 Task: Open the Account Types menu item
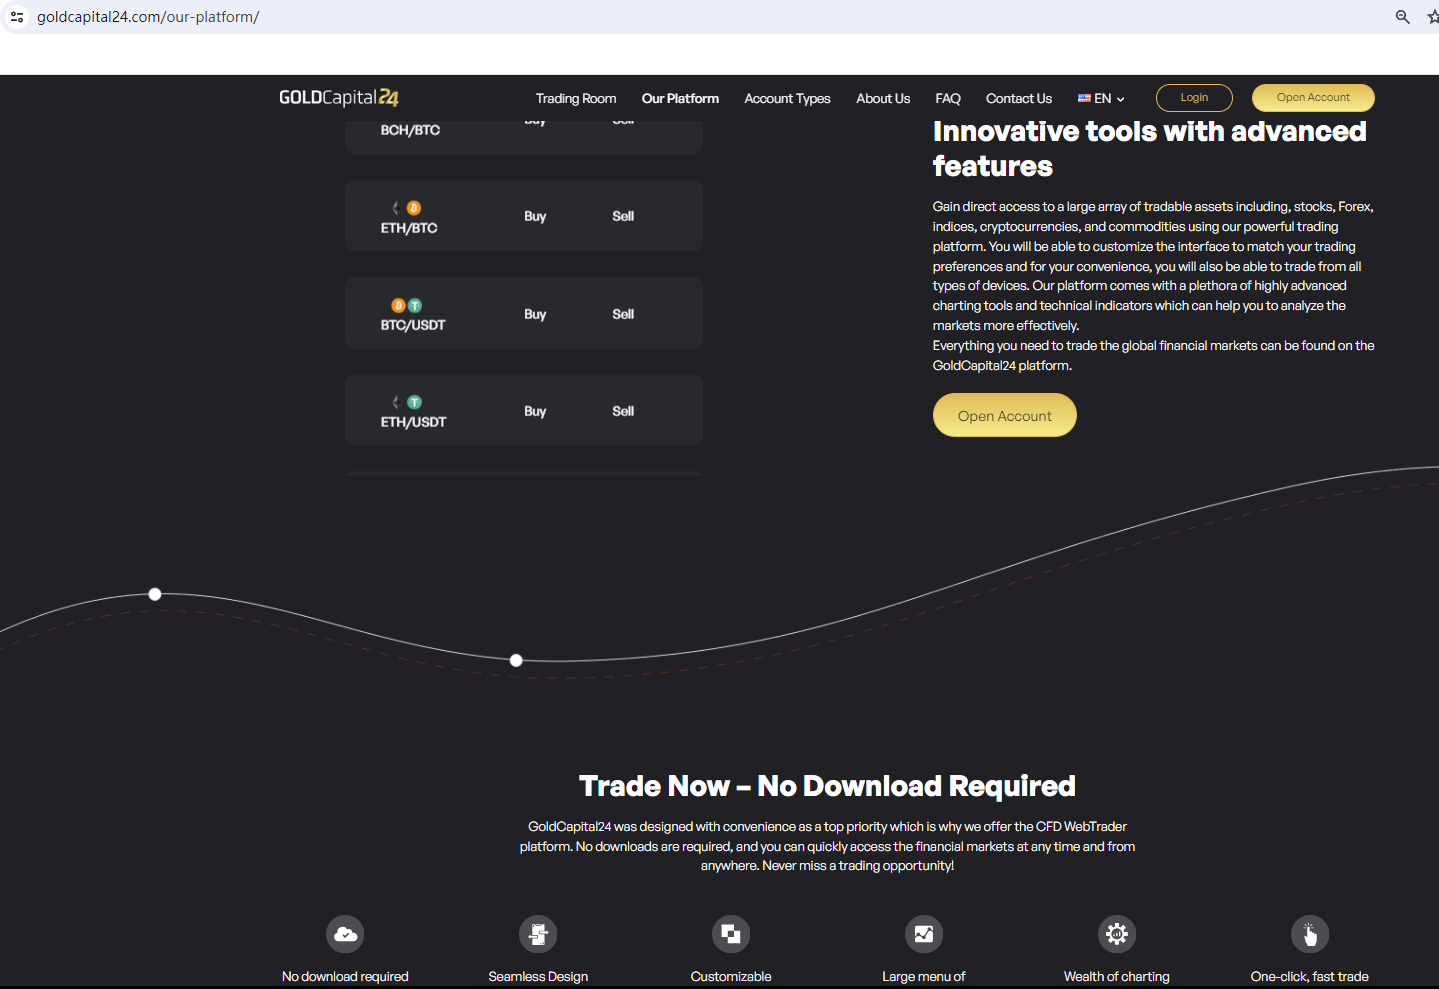pos(787,98)
